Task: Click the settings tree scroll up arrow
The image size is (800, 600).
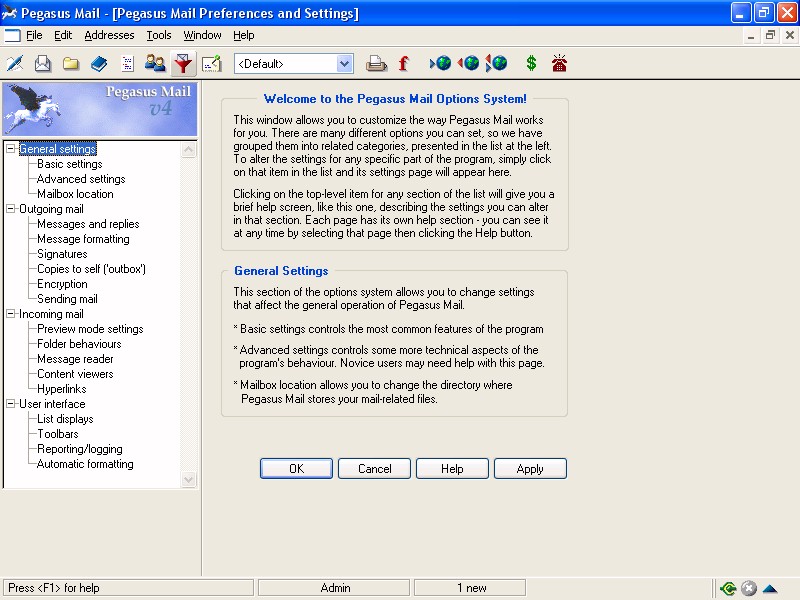Action: (x=189, y=150)
